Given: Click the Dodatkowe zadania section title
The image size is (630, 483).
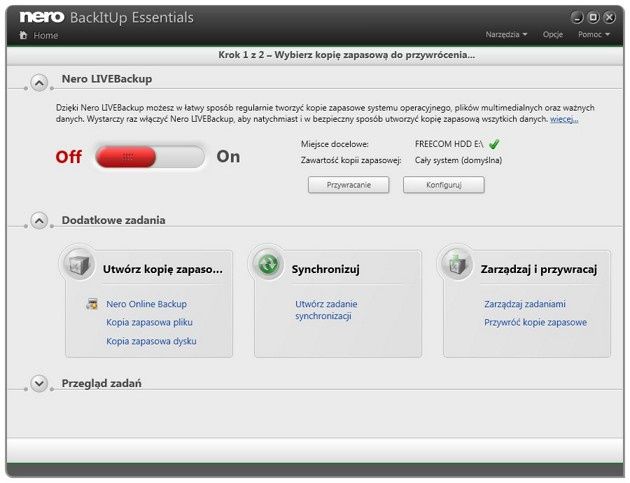Looking at the screenshot, I should click(x=113, y=220).
